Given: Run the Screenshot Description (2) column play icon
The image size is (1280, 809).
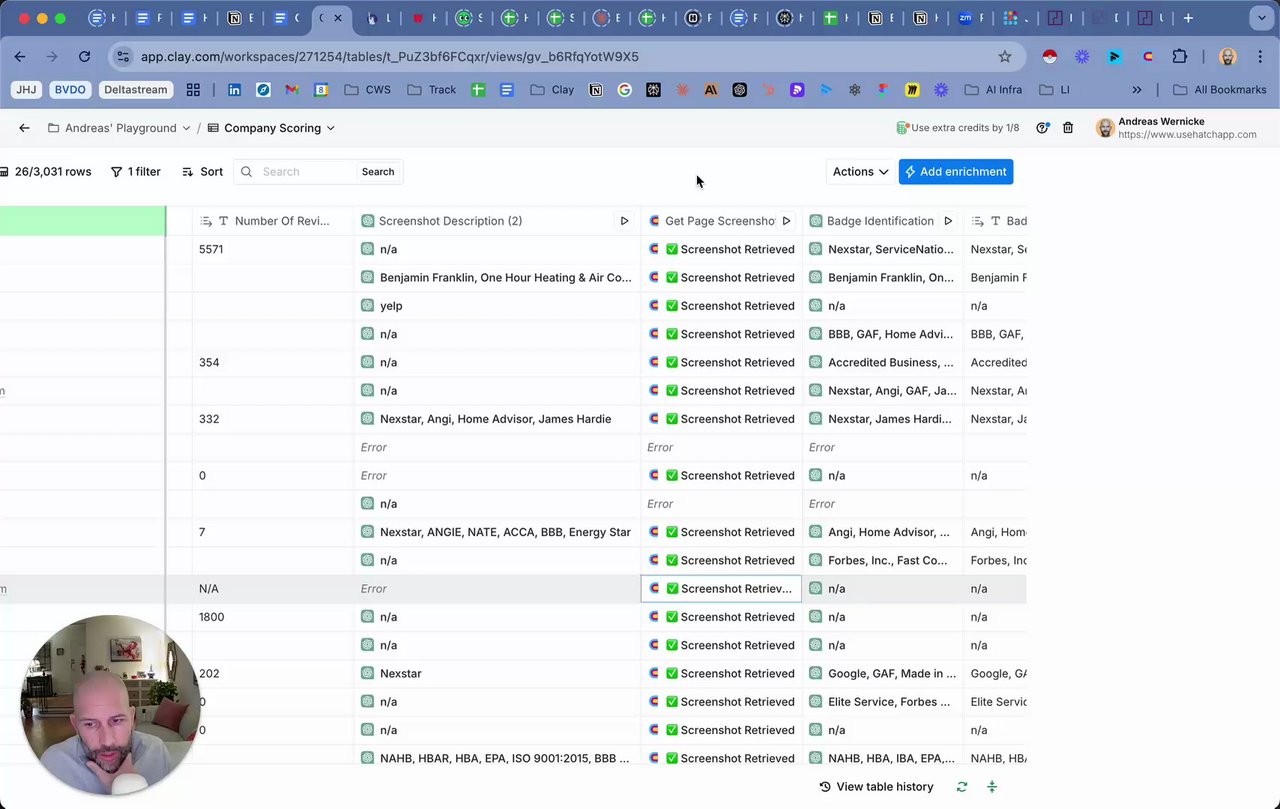Looking at the screenshot, I should [x=624, y=221].
